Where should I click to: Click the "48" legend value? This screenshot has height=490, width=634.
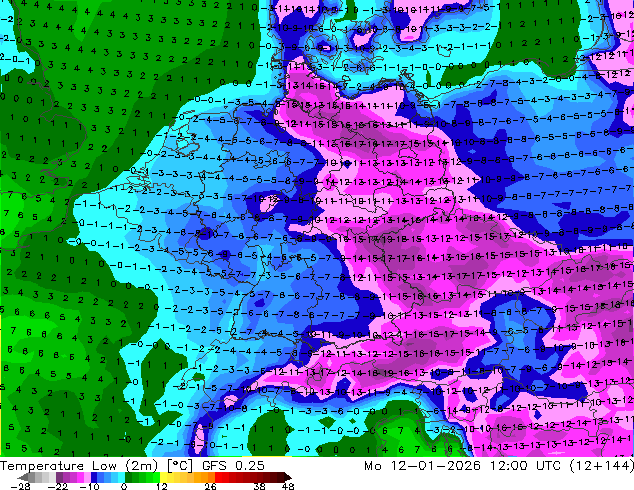click(x=288, y=486)
